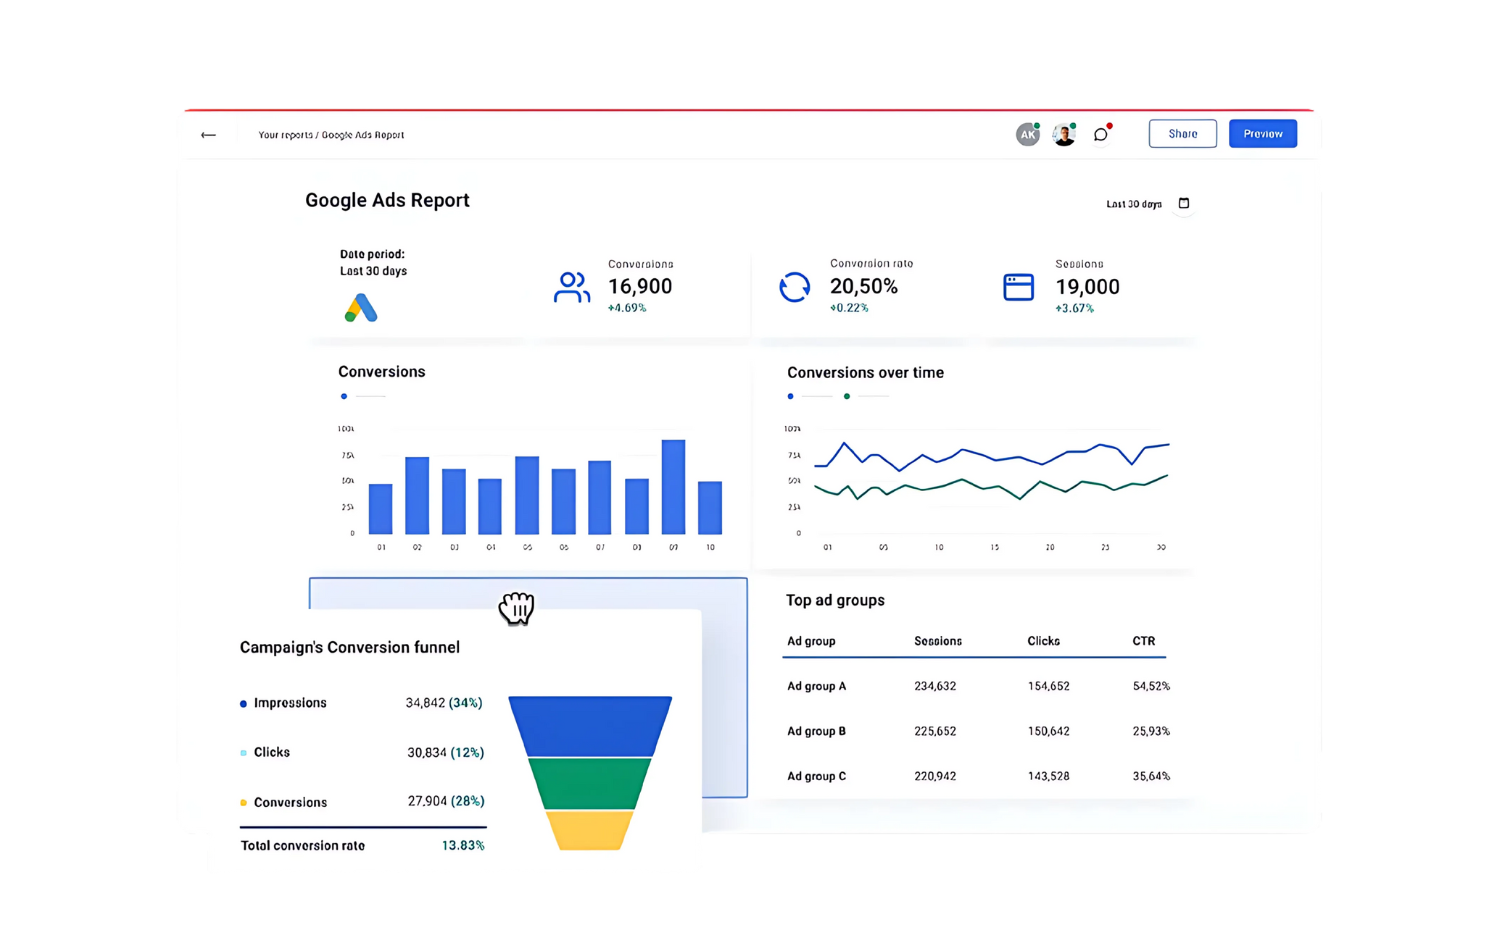Click the user photo avatar

click(1064, 135)
